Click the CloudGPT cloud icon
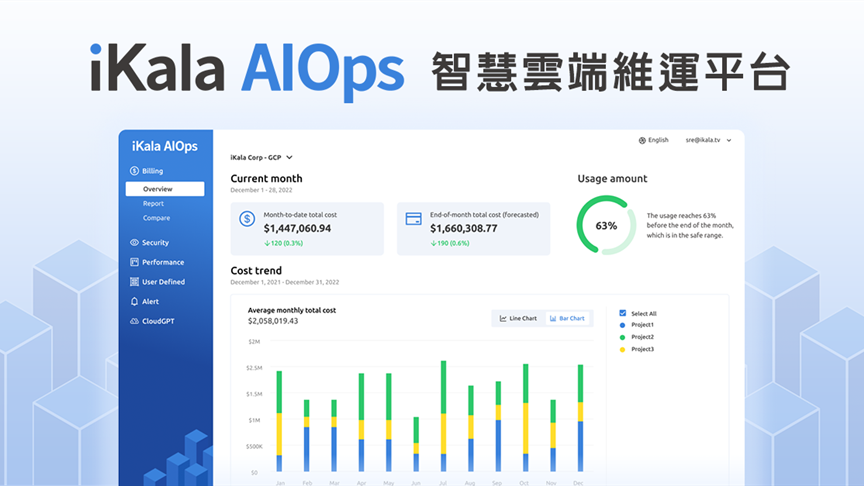This screenshot has width=864, height=486. (134, 321)
